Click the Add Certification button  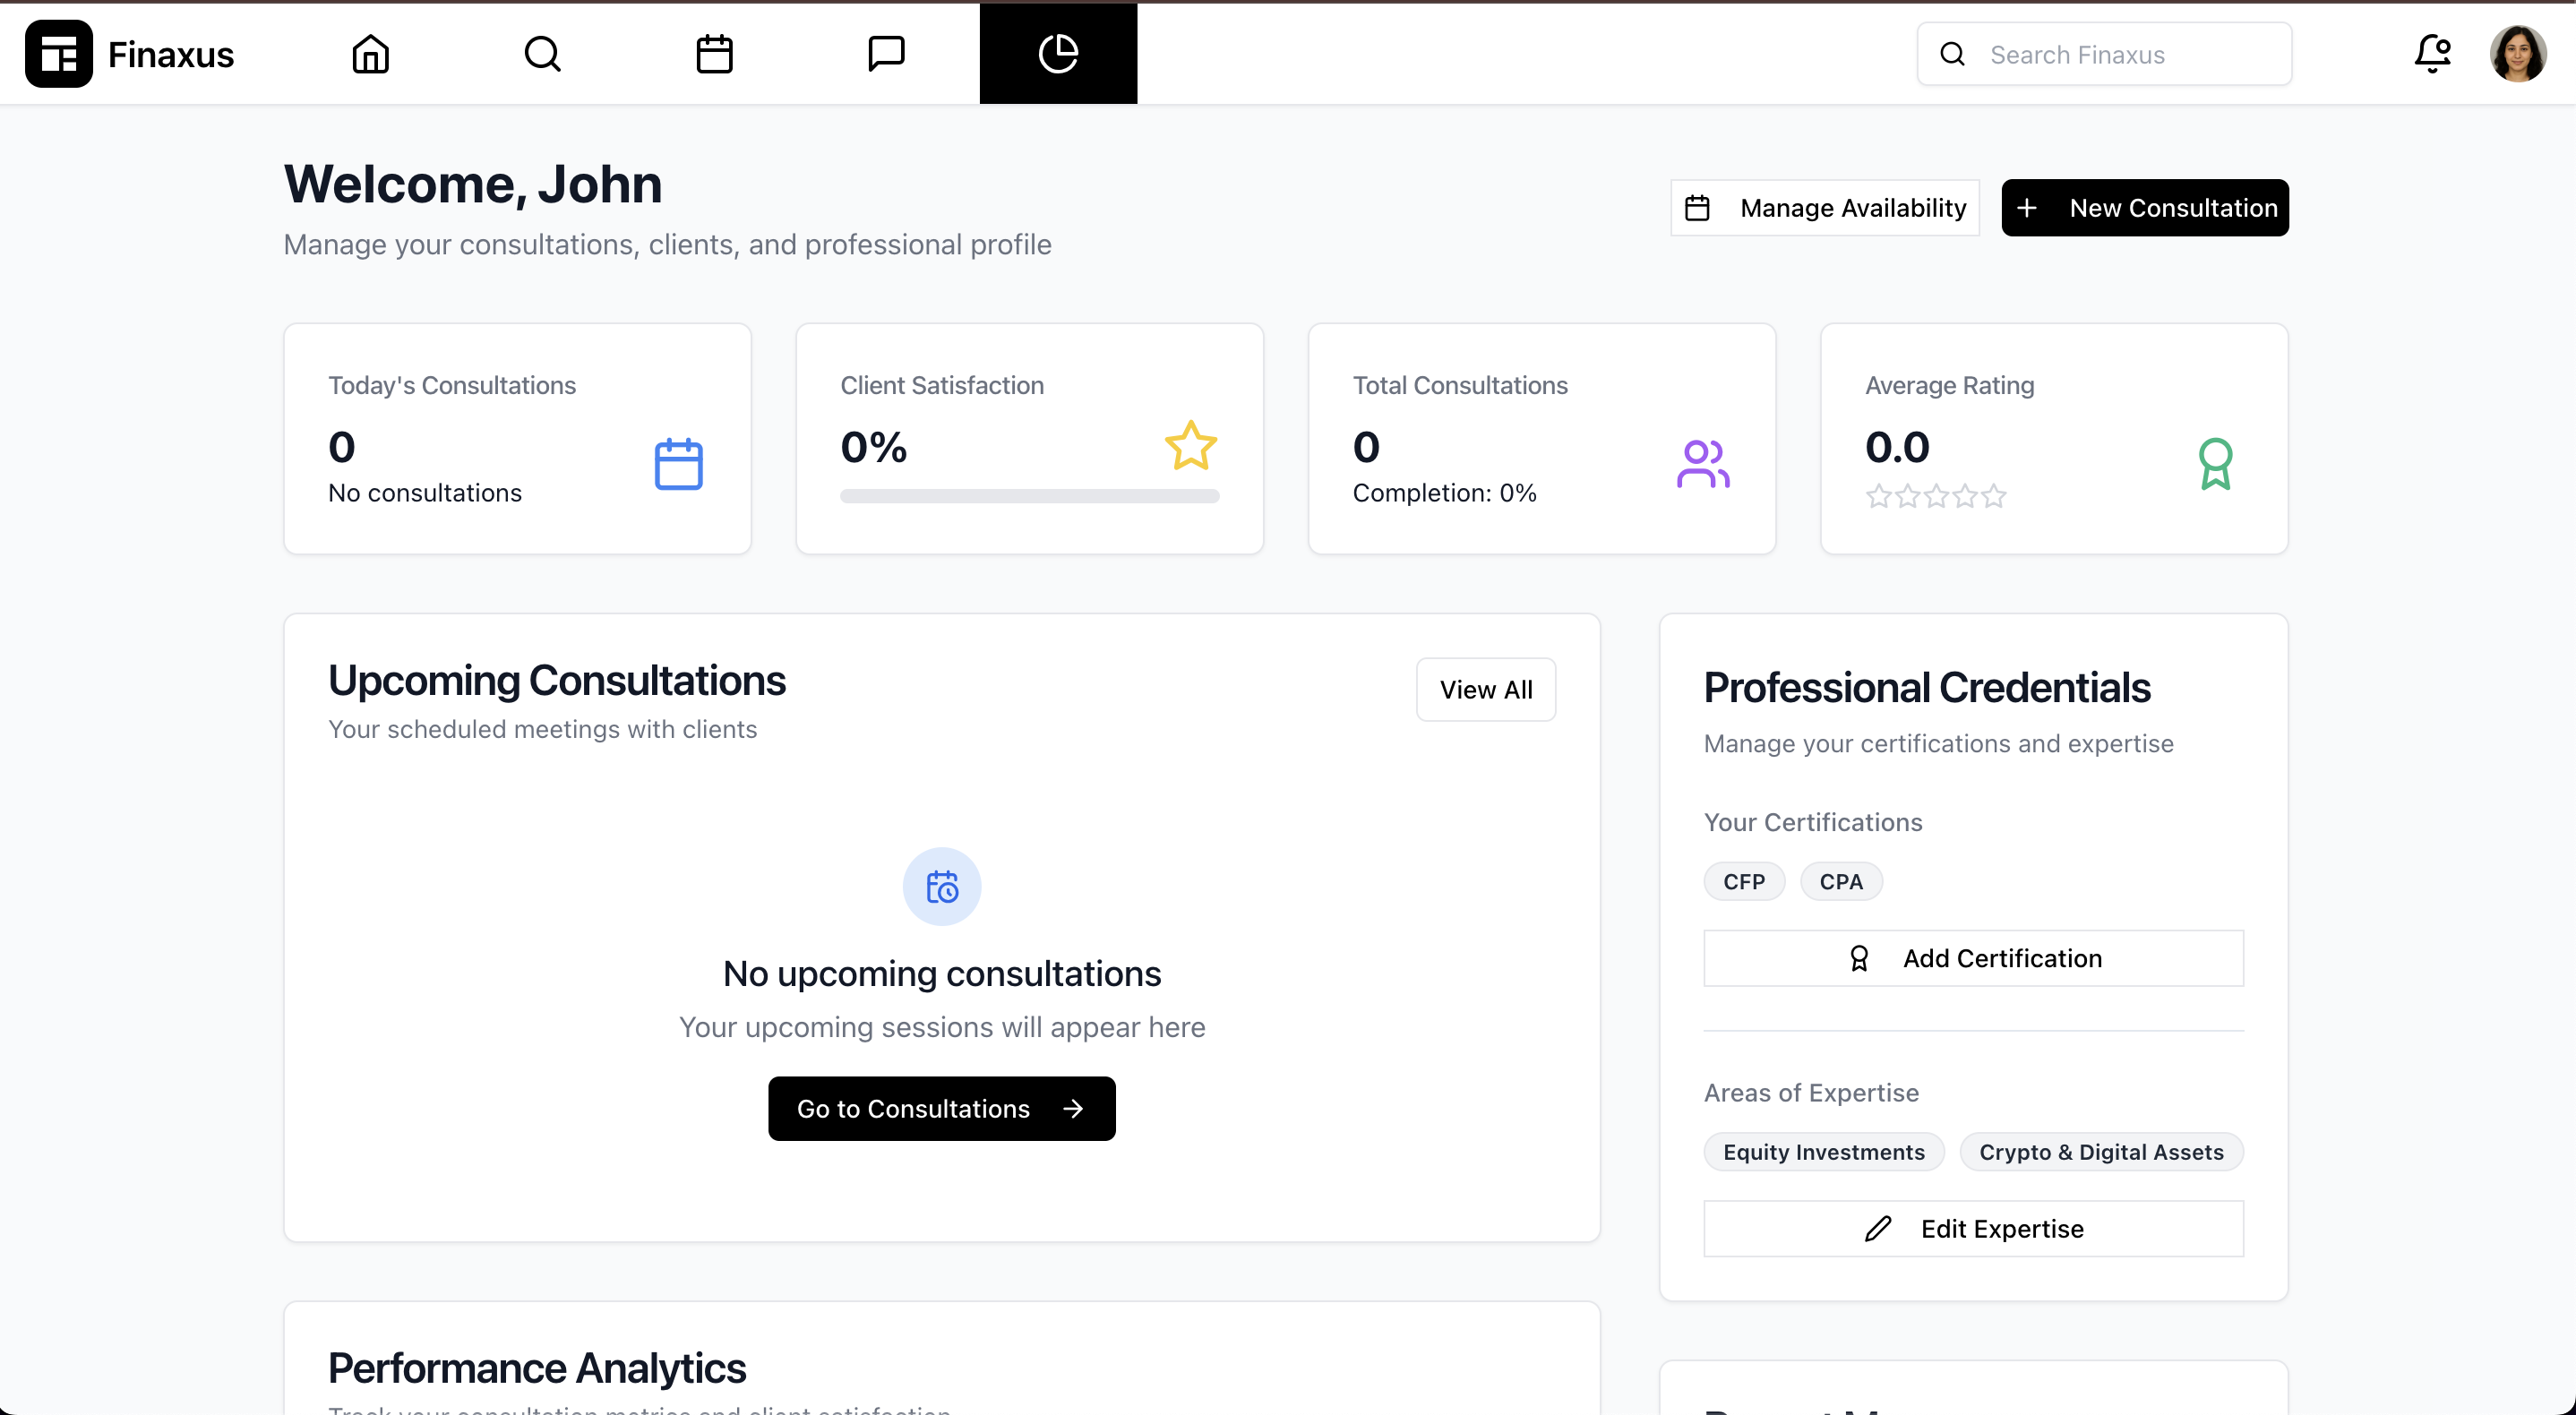coord(1973,958)
